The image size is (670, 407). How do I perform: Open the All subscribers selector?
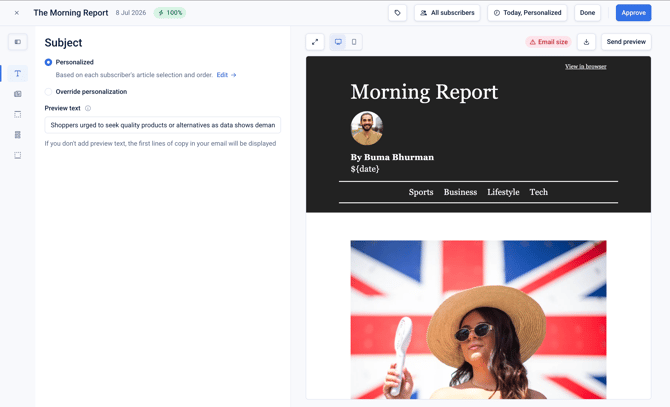click(447, 13)
